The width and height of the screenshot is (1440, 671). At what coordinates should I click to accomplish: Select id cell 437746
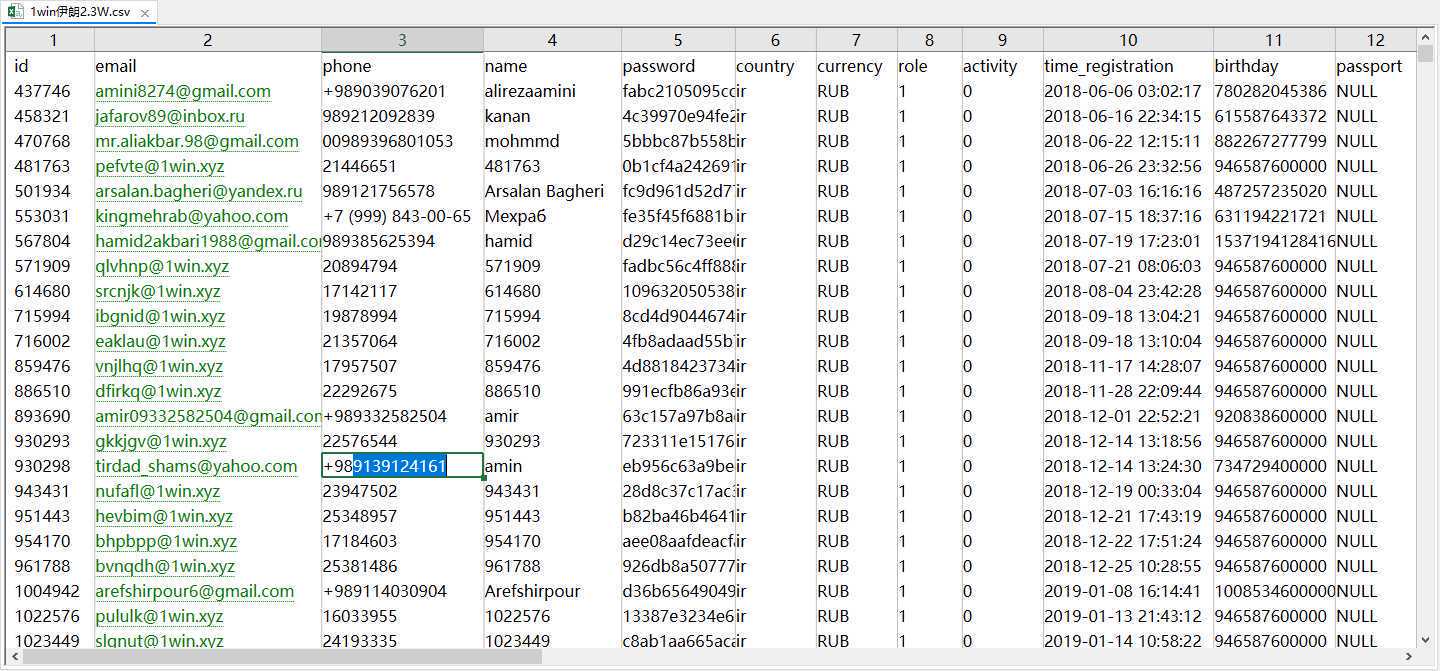[x=52, y=91]
